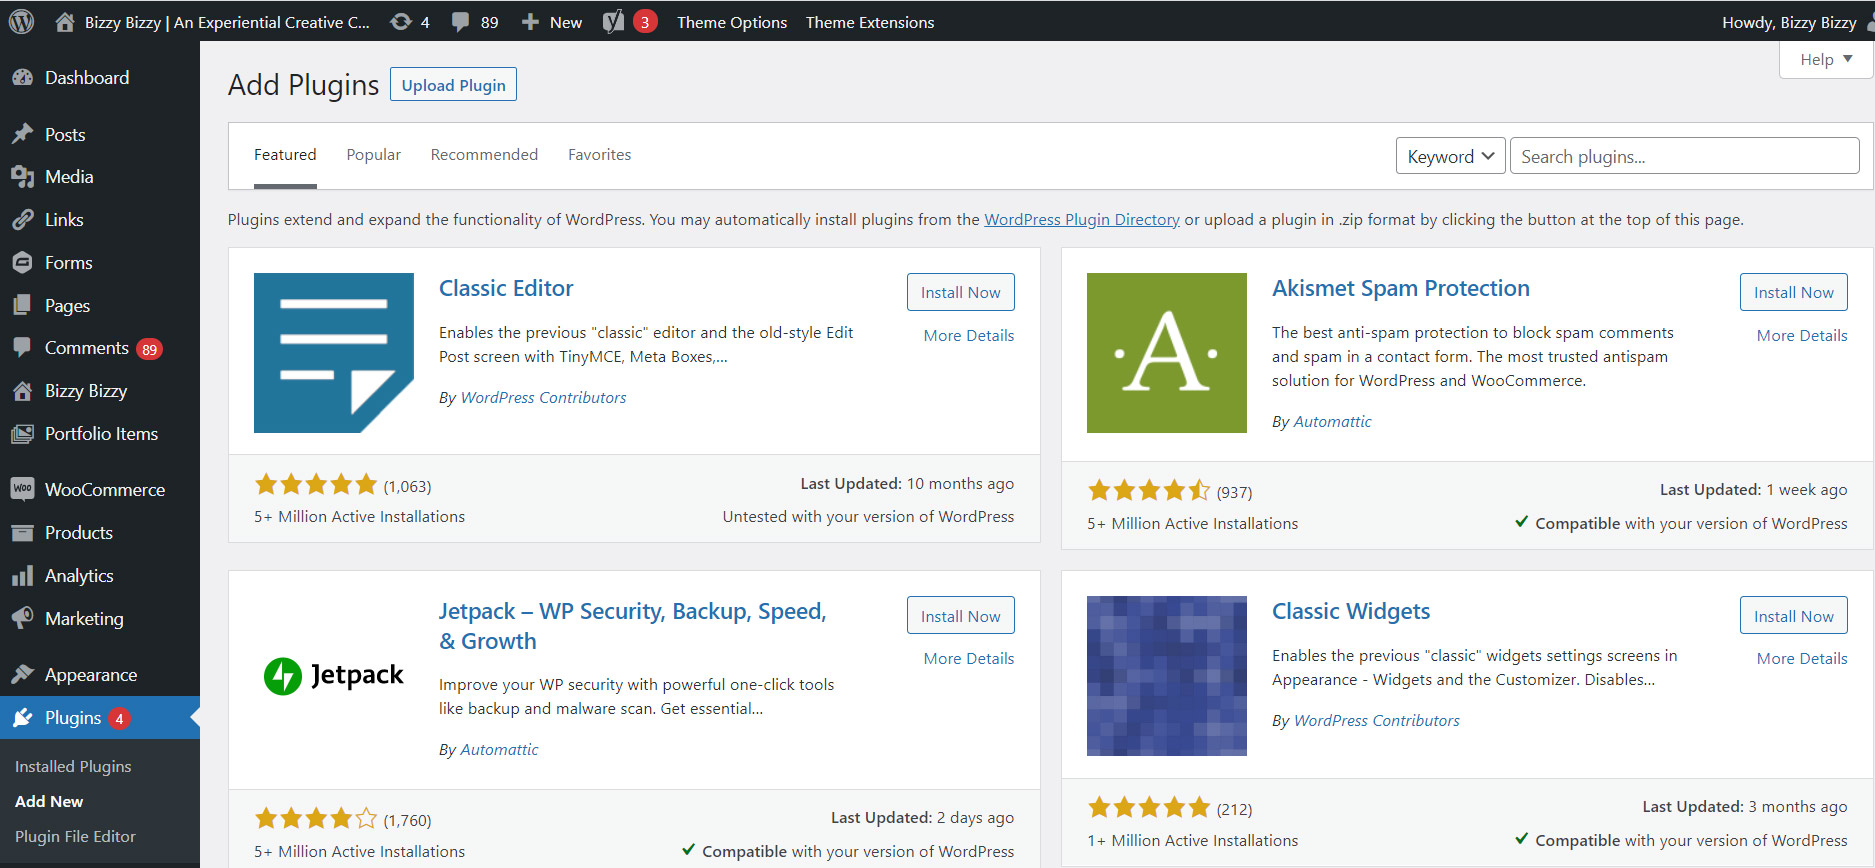Viewport: 1875px width, 868px height.
Task: Expand the Help panel
Action: 1825,59
